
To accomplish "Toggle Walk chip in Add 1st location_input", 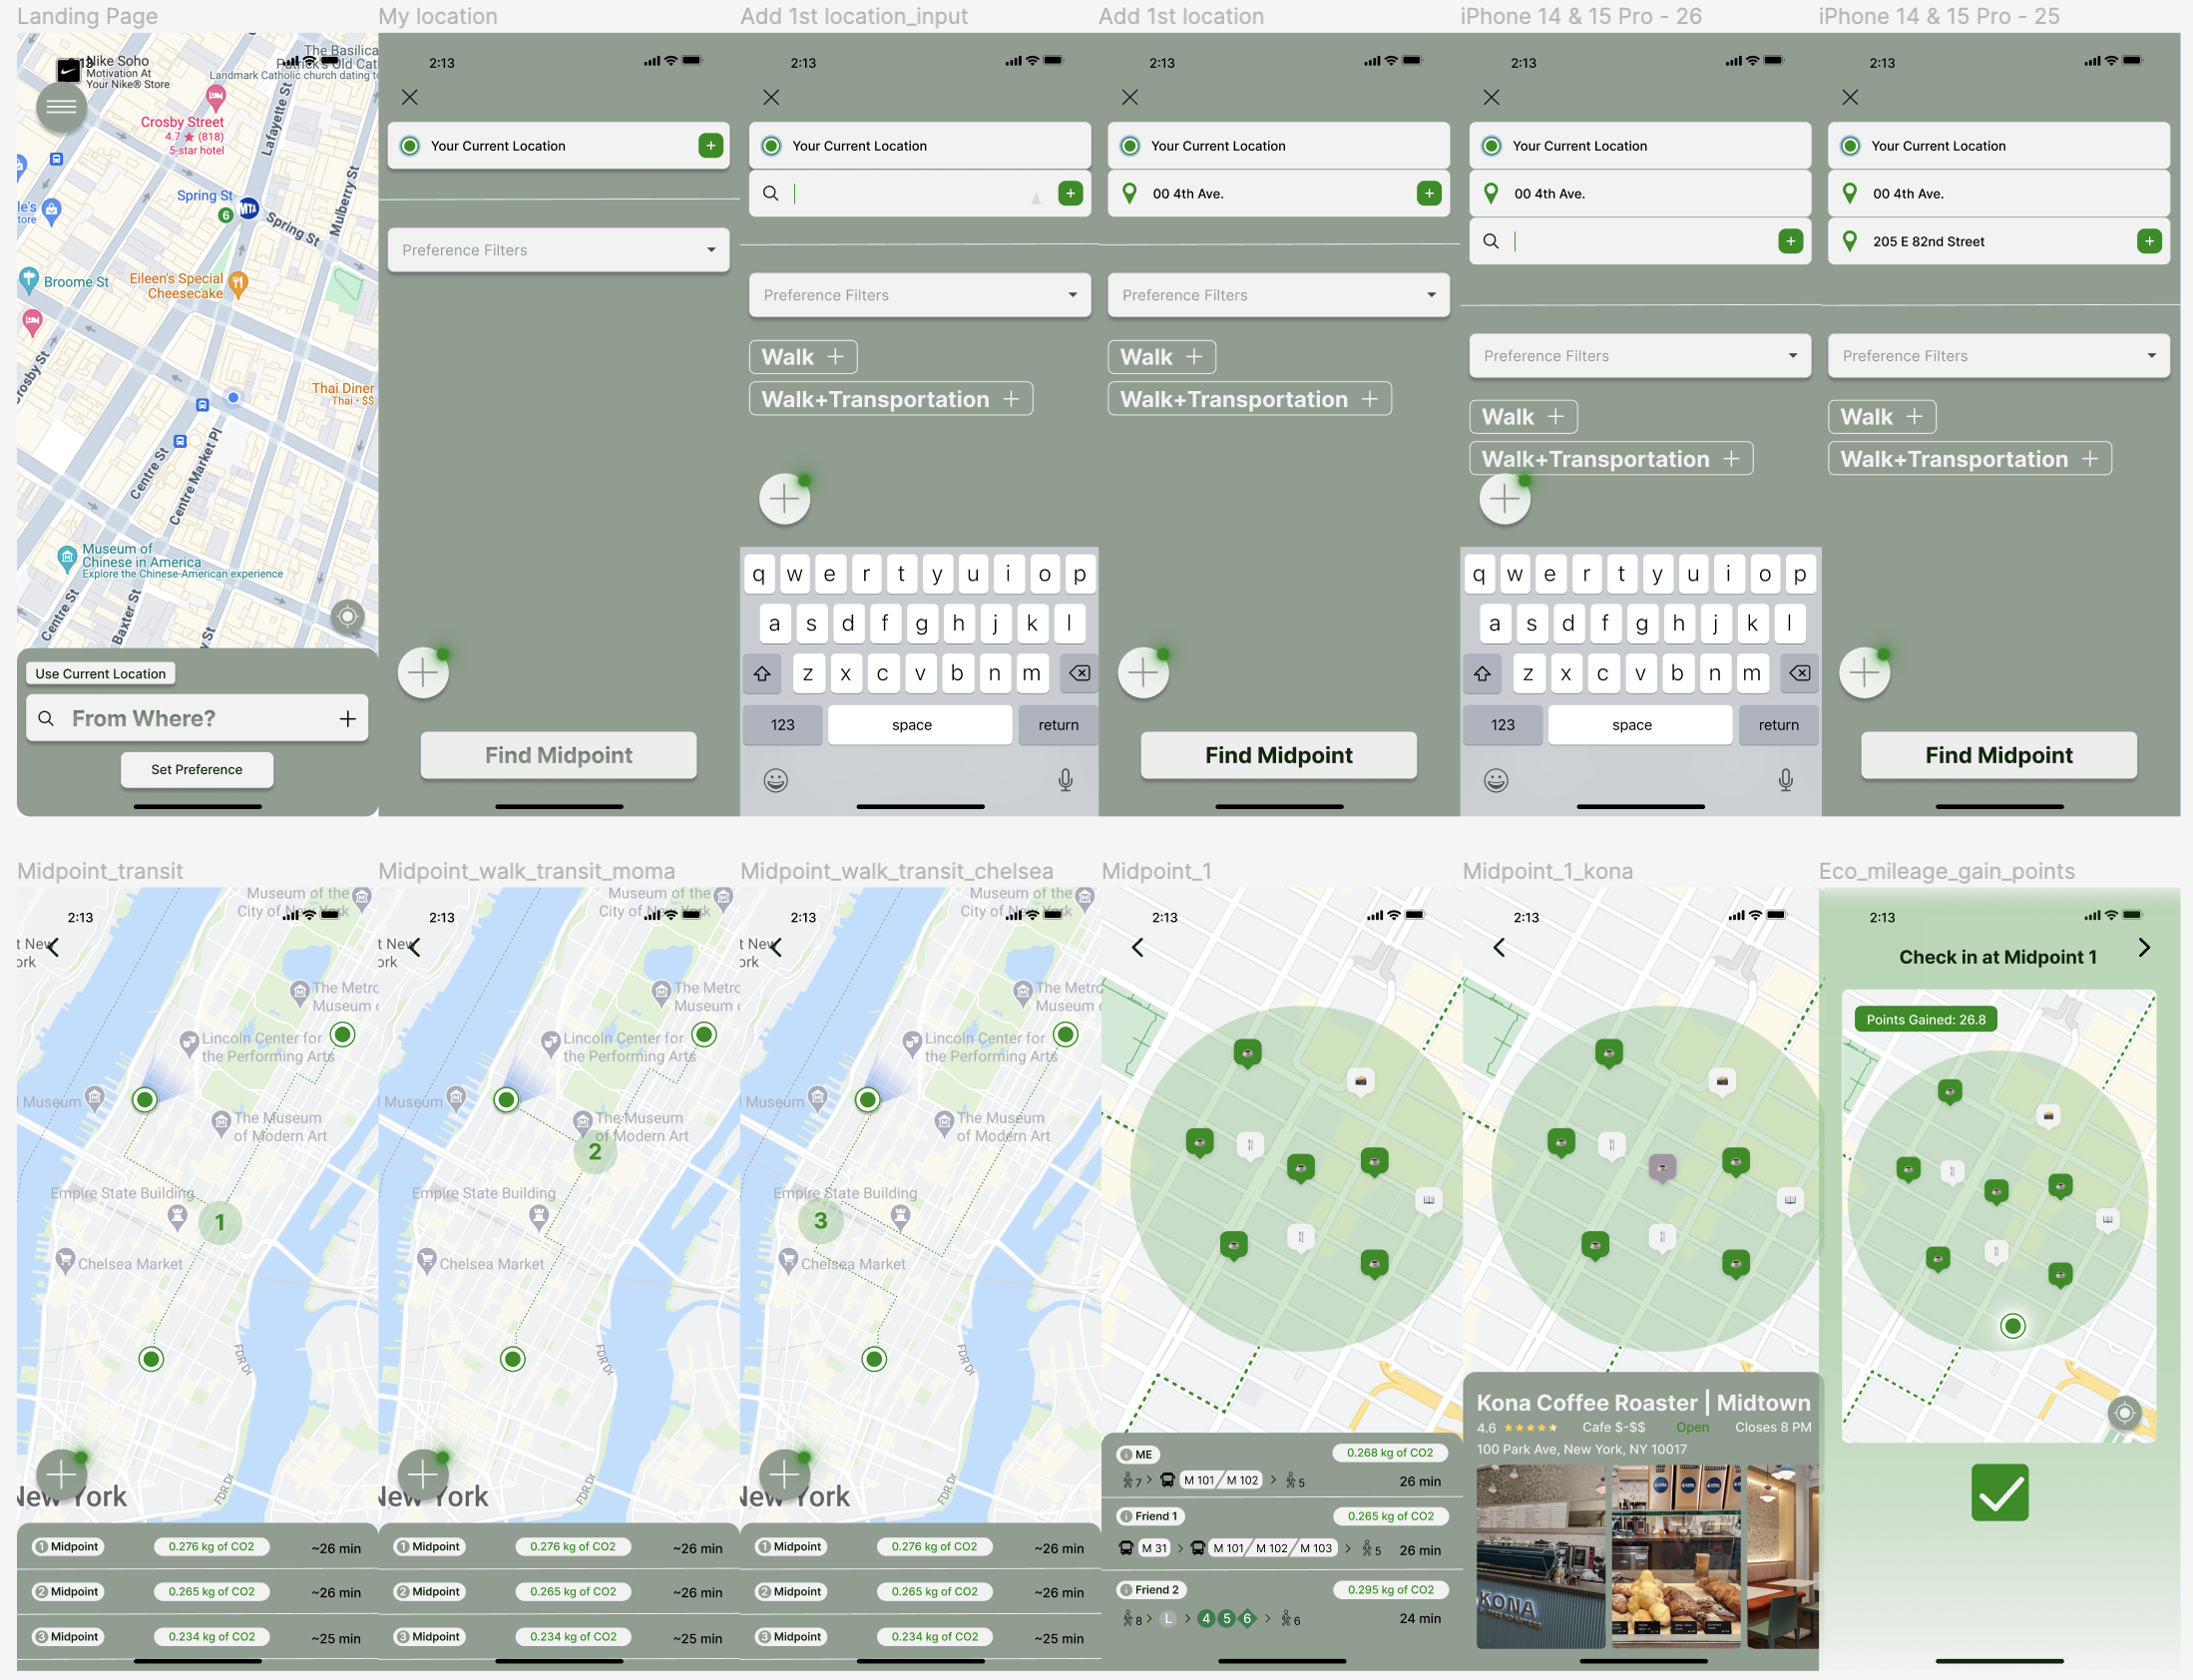I will click(803, 357).
